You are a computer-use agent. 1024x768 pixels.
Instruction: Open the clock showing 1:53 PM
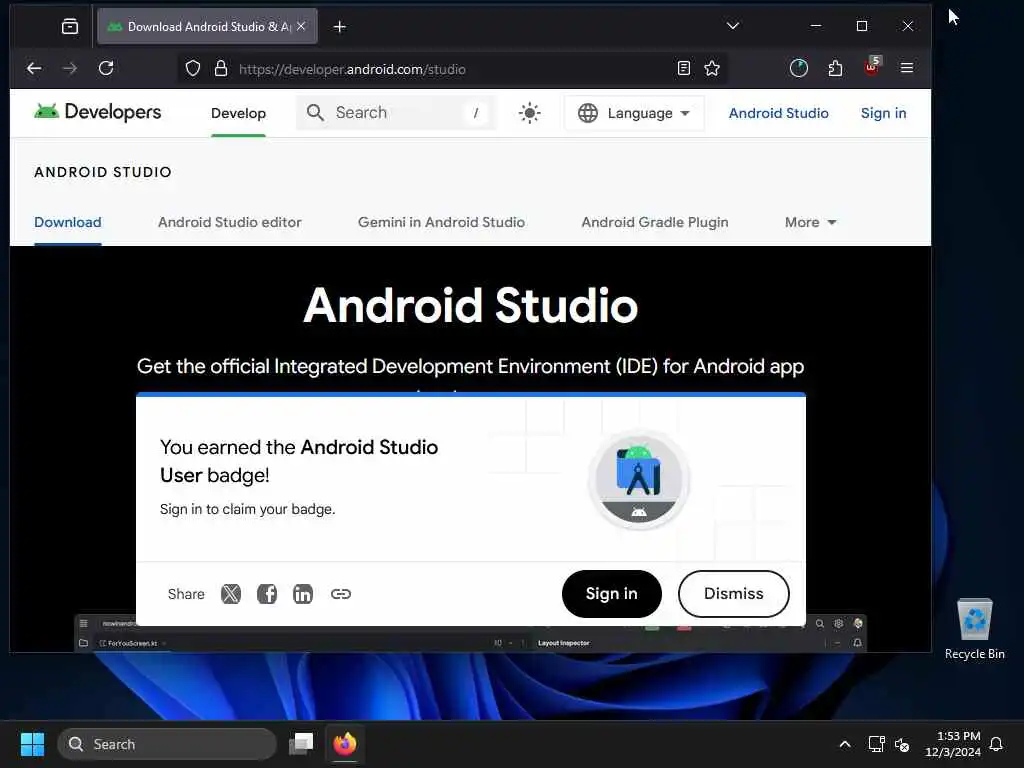click(953, 744)
